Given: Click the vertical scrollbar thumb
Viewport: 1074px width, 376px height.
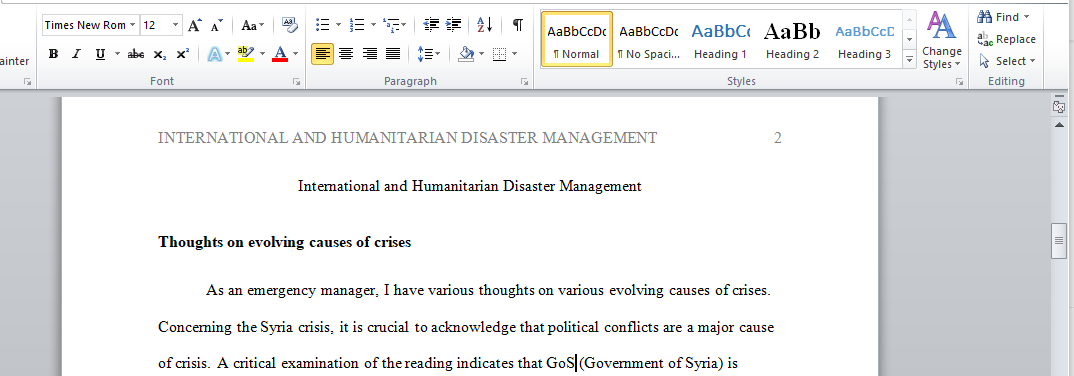Looking at the screenshot, I should (1059, 240).
